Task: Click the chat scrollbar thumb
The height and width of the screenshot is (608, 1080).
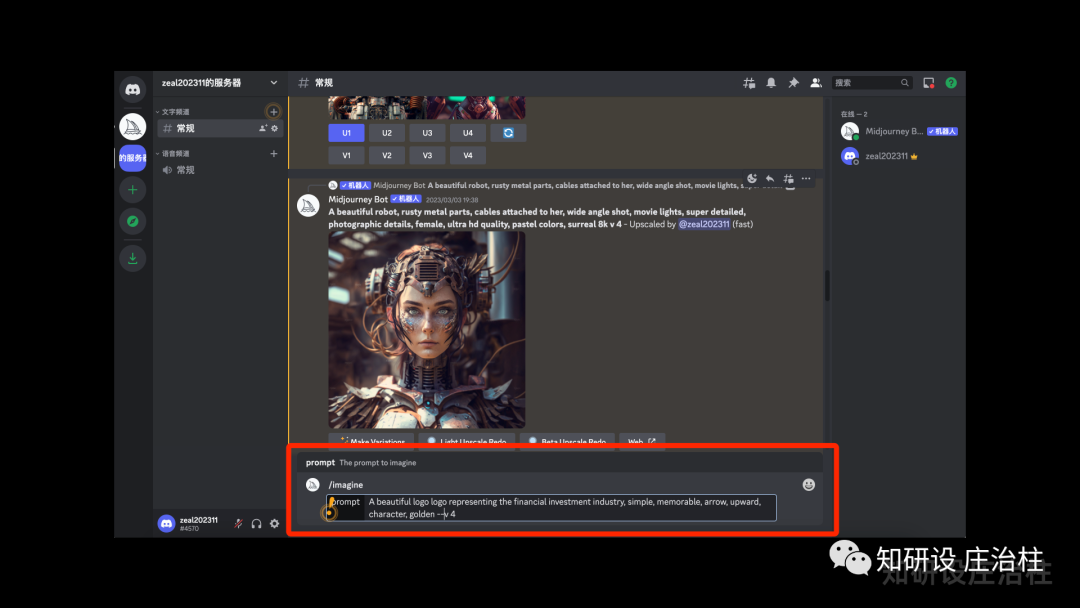Action: [827, 284]
